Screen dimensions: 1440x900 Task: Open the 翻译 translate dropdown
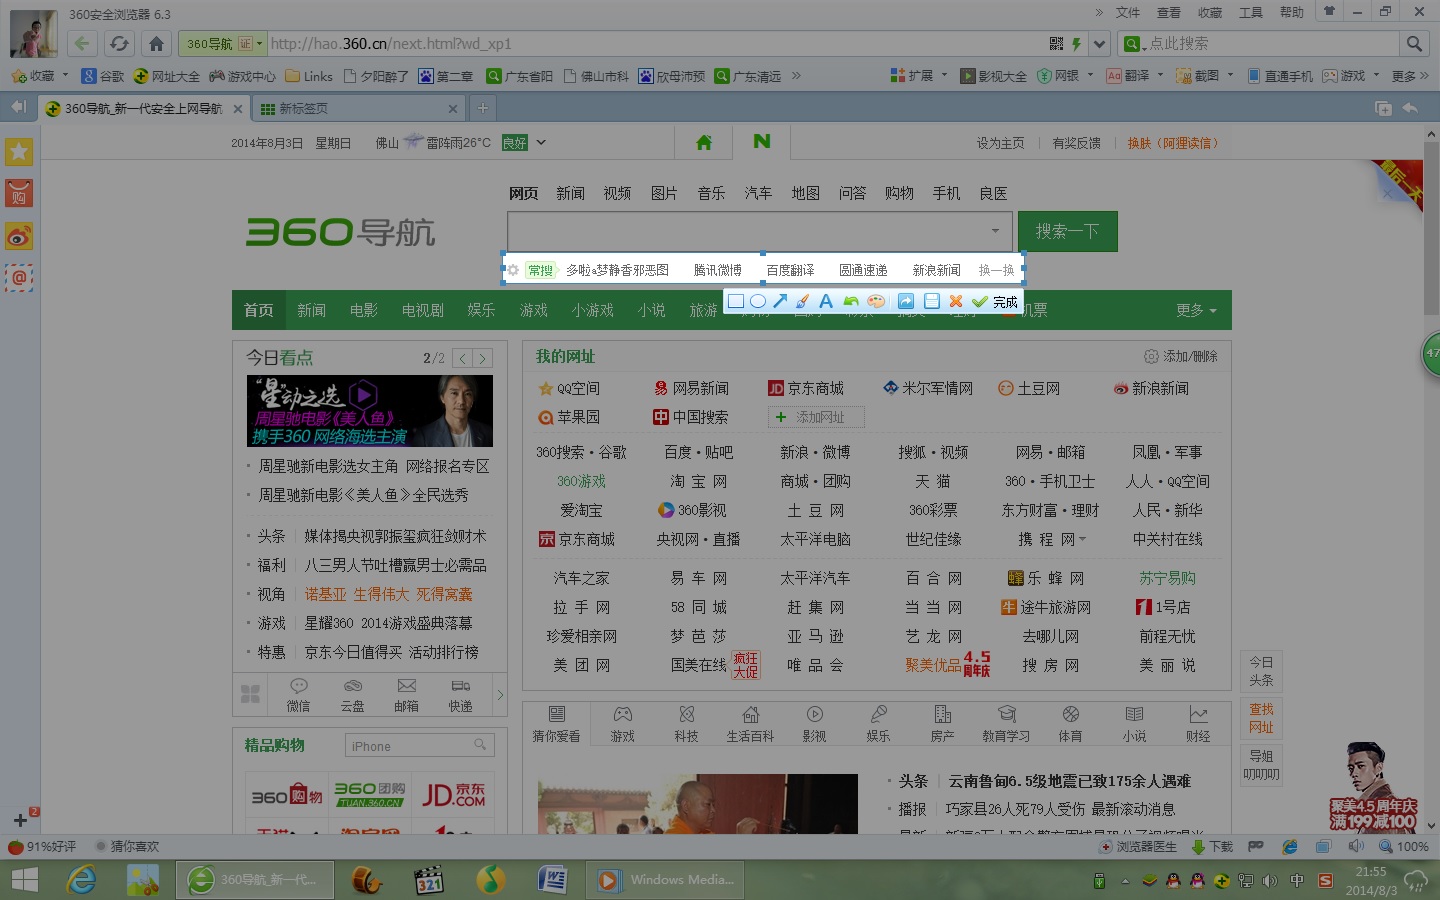click(x=1135, y=76)
